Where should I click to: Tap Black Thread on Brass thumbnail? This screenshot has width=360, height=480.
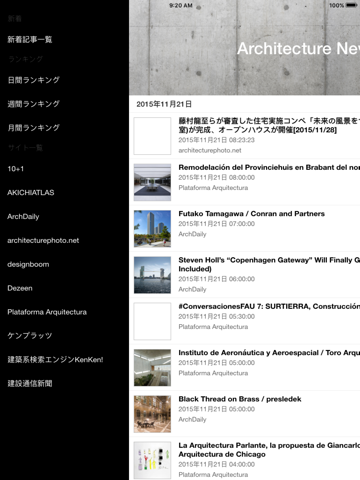click(x=152, y=414)
